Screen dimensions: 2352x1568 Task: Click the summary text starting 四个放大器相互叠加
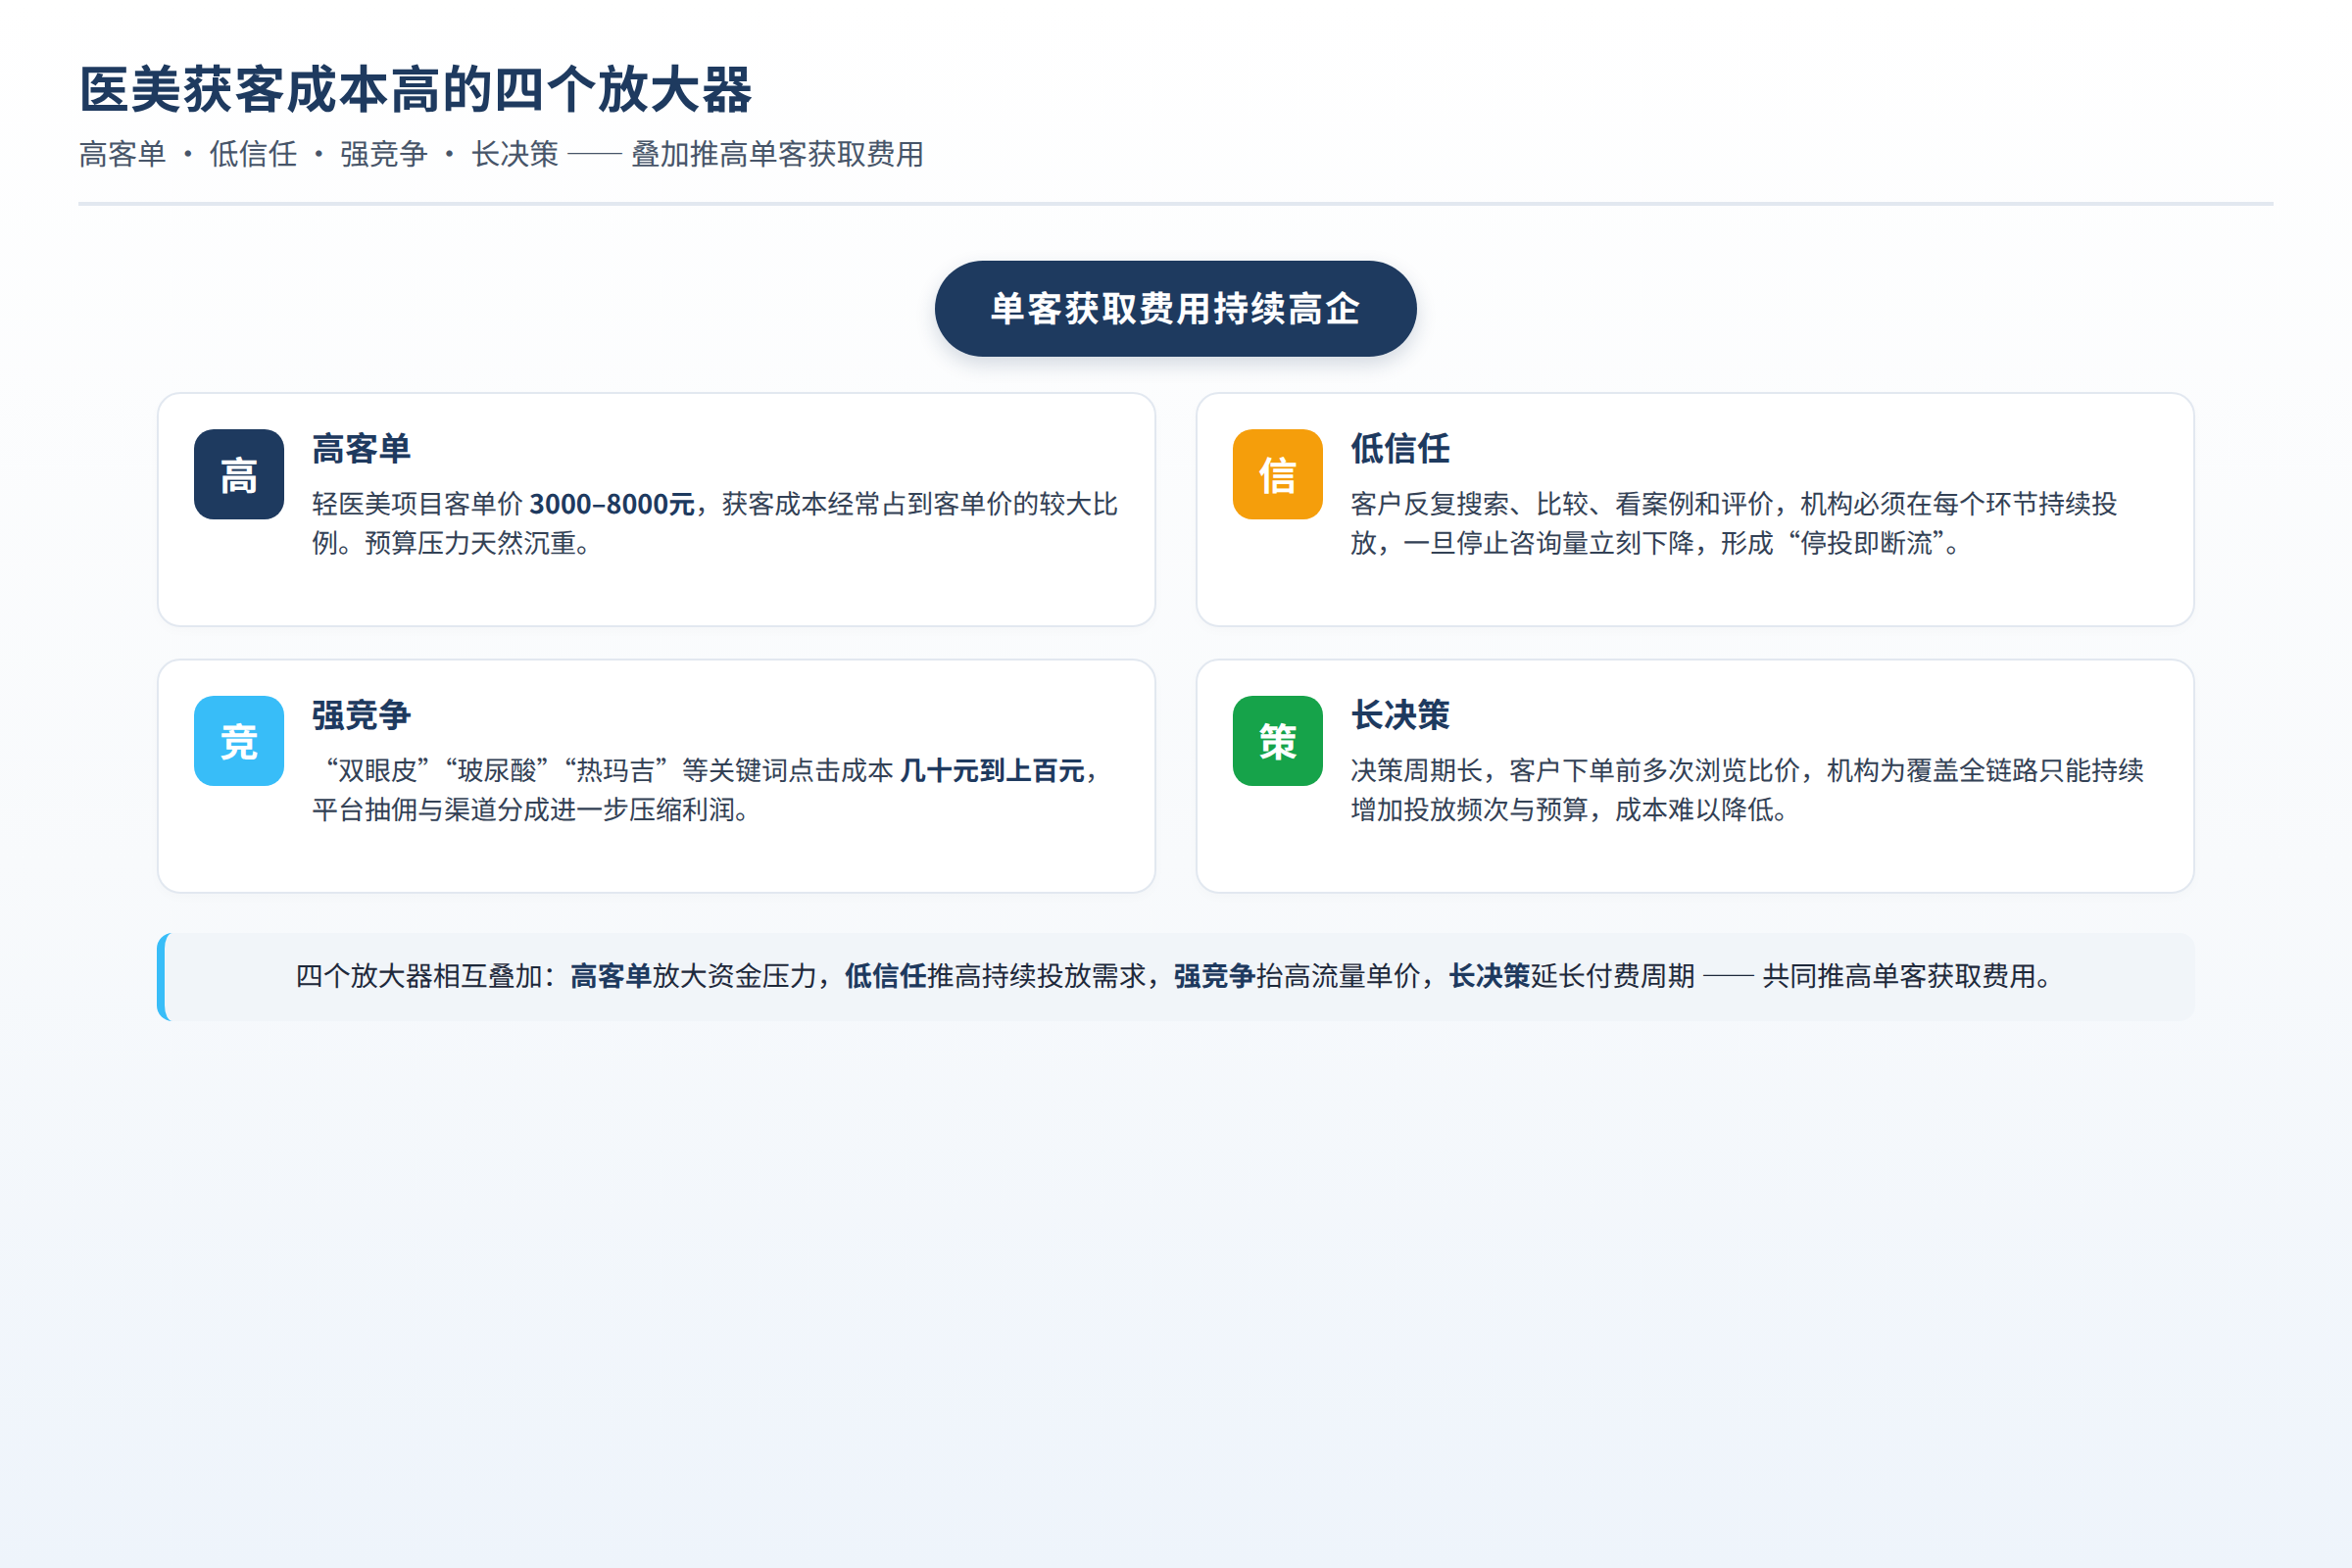click(x=1175, y=976)
